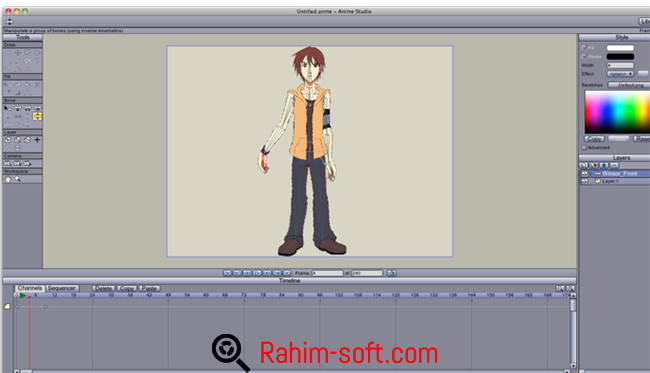Select the first Layer section tool (translate layer)
The image size is (650, 373).
click(x=7, y=140)
